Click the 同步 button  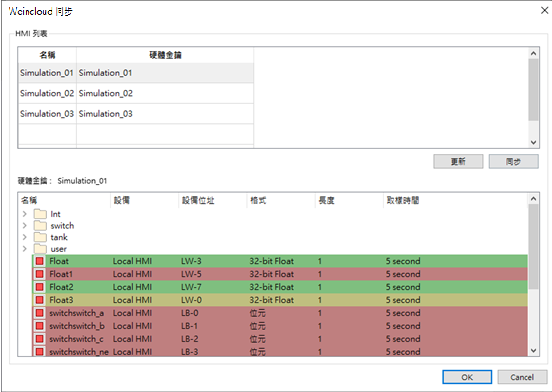514,162
